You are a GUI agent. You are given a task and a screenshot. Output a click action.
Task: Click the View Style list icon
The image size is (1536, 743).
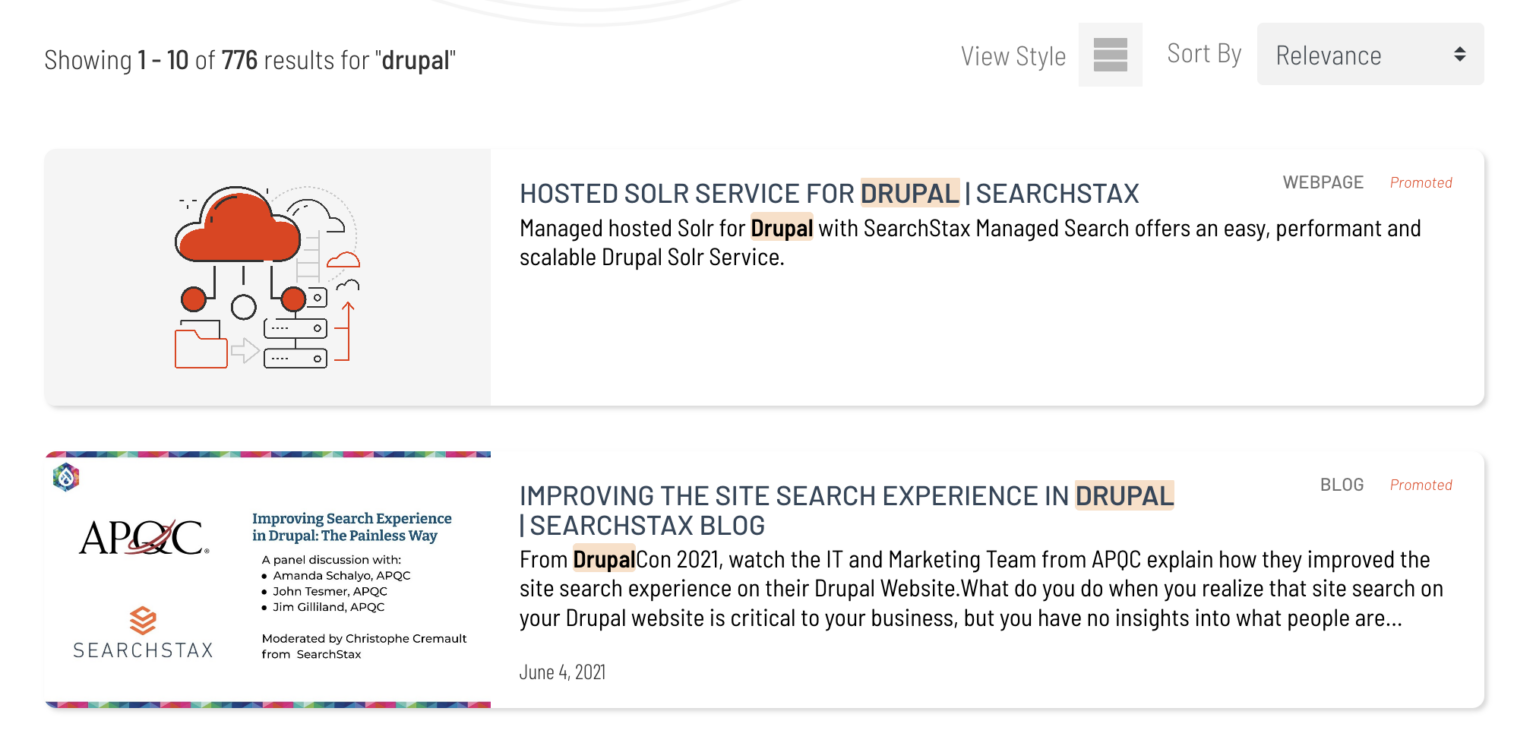point(1110,55)
